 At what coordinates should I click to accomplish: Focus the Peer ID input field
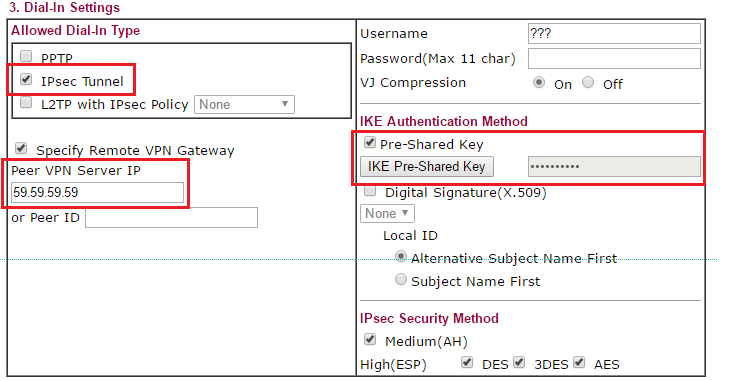[171, 217]
